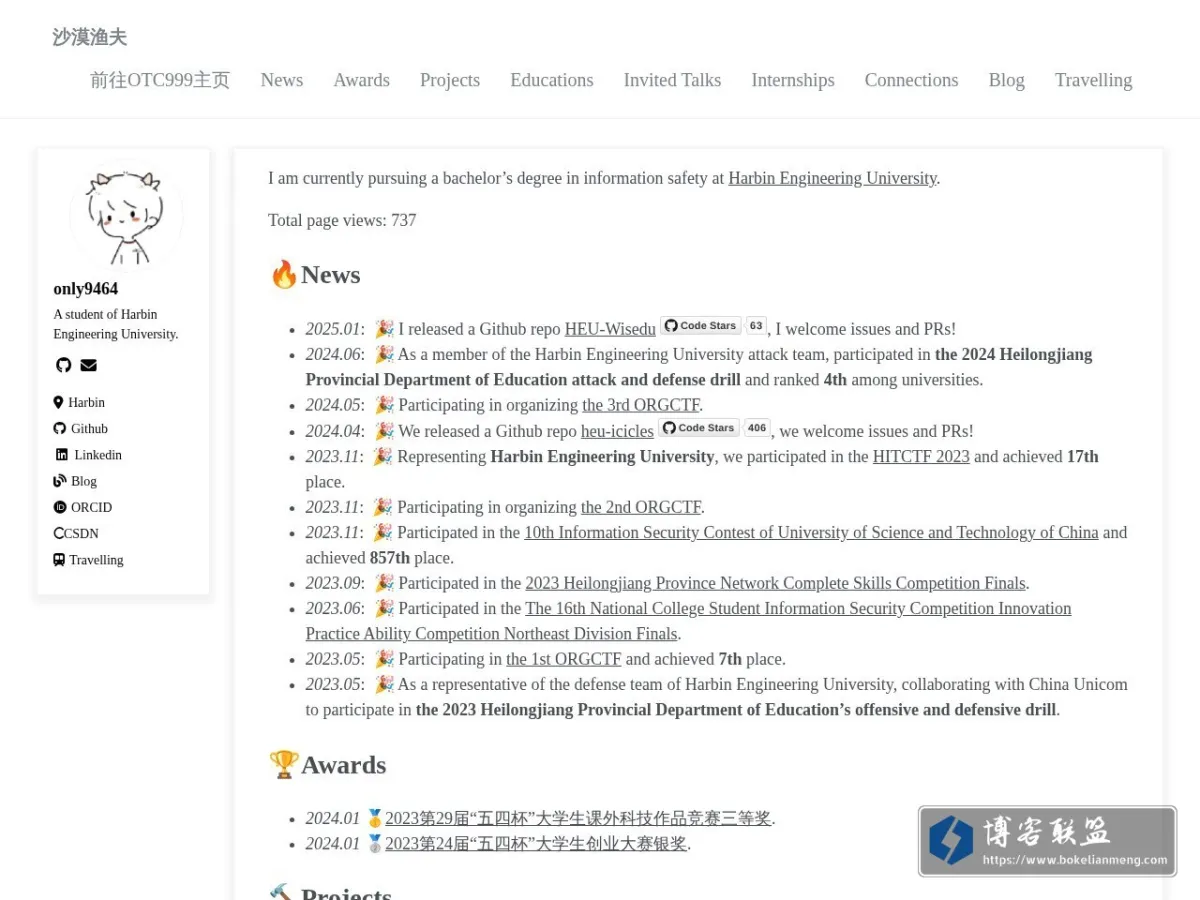The width and height of the screenshot is (1200, 900).
Task: Go to Invited Talks in navigation
Action: pyautogui.click(x=672, y=80)
